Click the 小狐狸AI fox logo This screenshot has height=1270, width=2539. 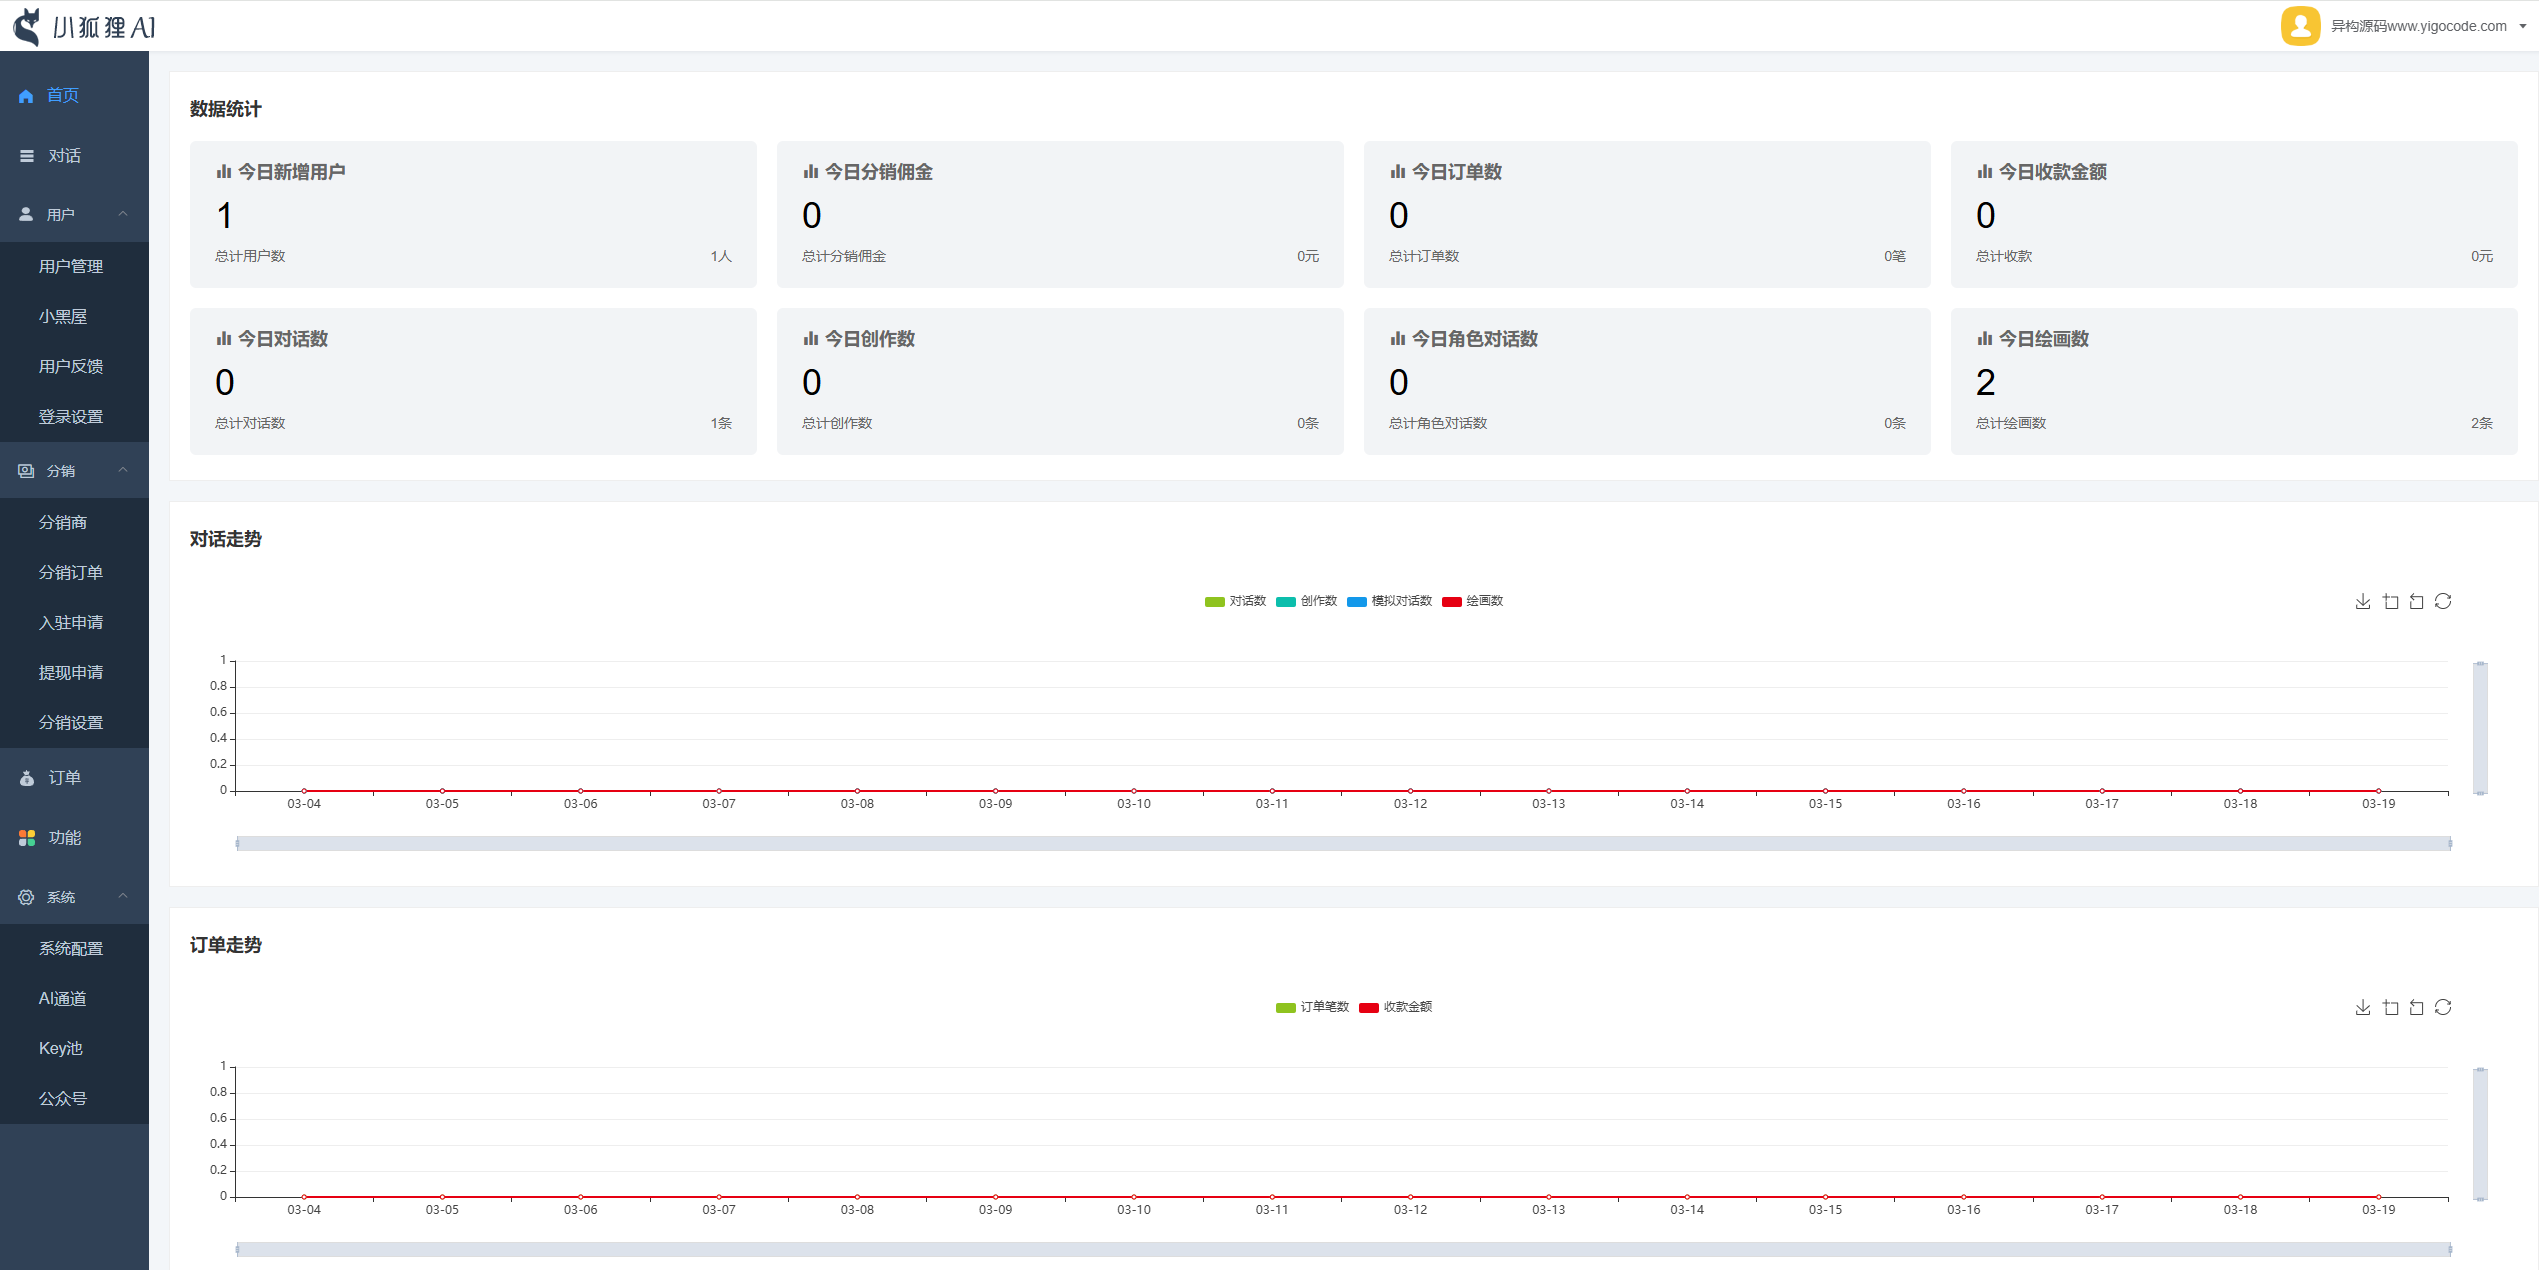pos(28,27)
